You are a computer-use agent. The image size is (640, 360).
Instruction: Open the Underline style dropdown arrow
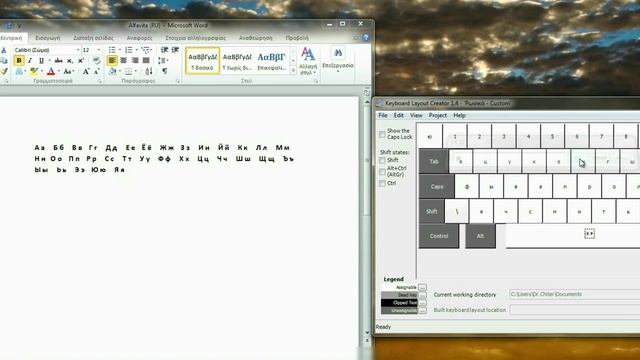coord(49,61)
